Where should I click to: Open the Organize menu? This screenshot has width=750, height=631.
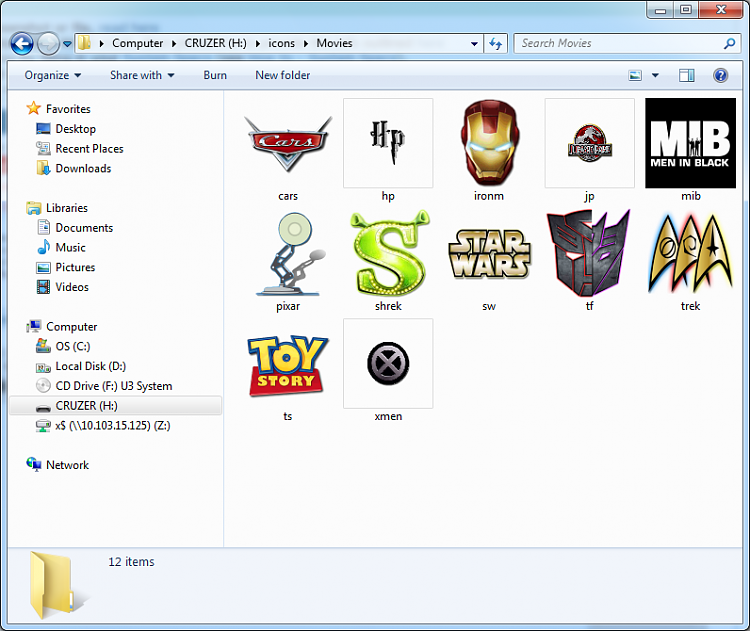[x=53, y=75]
